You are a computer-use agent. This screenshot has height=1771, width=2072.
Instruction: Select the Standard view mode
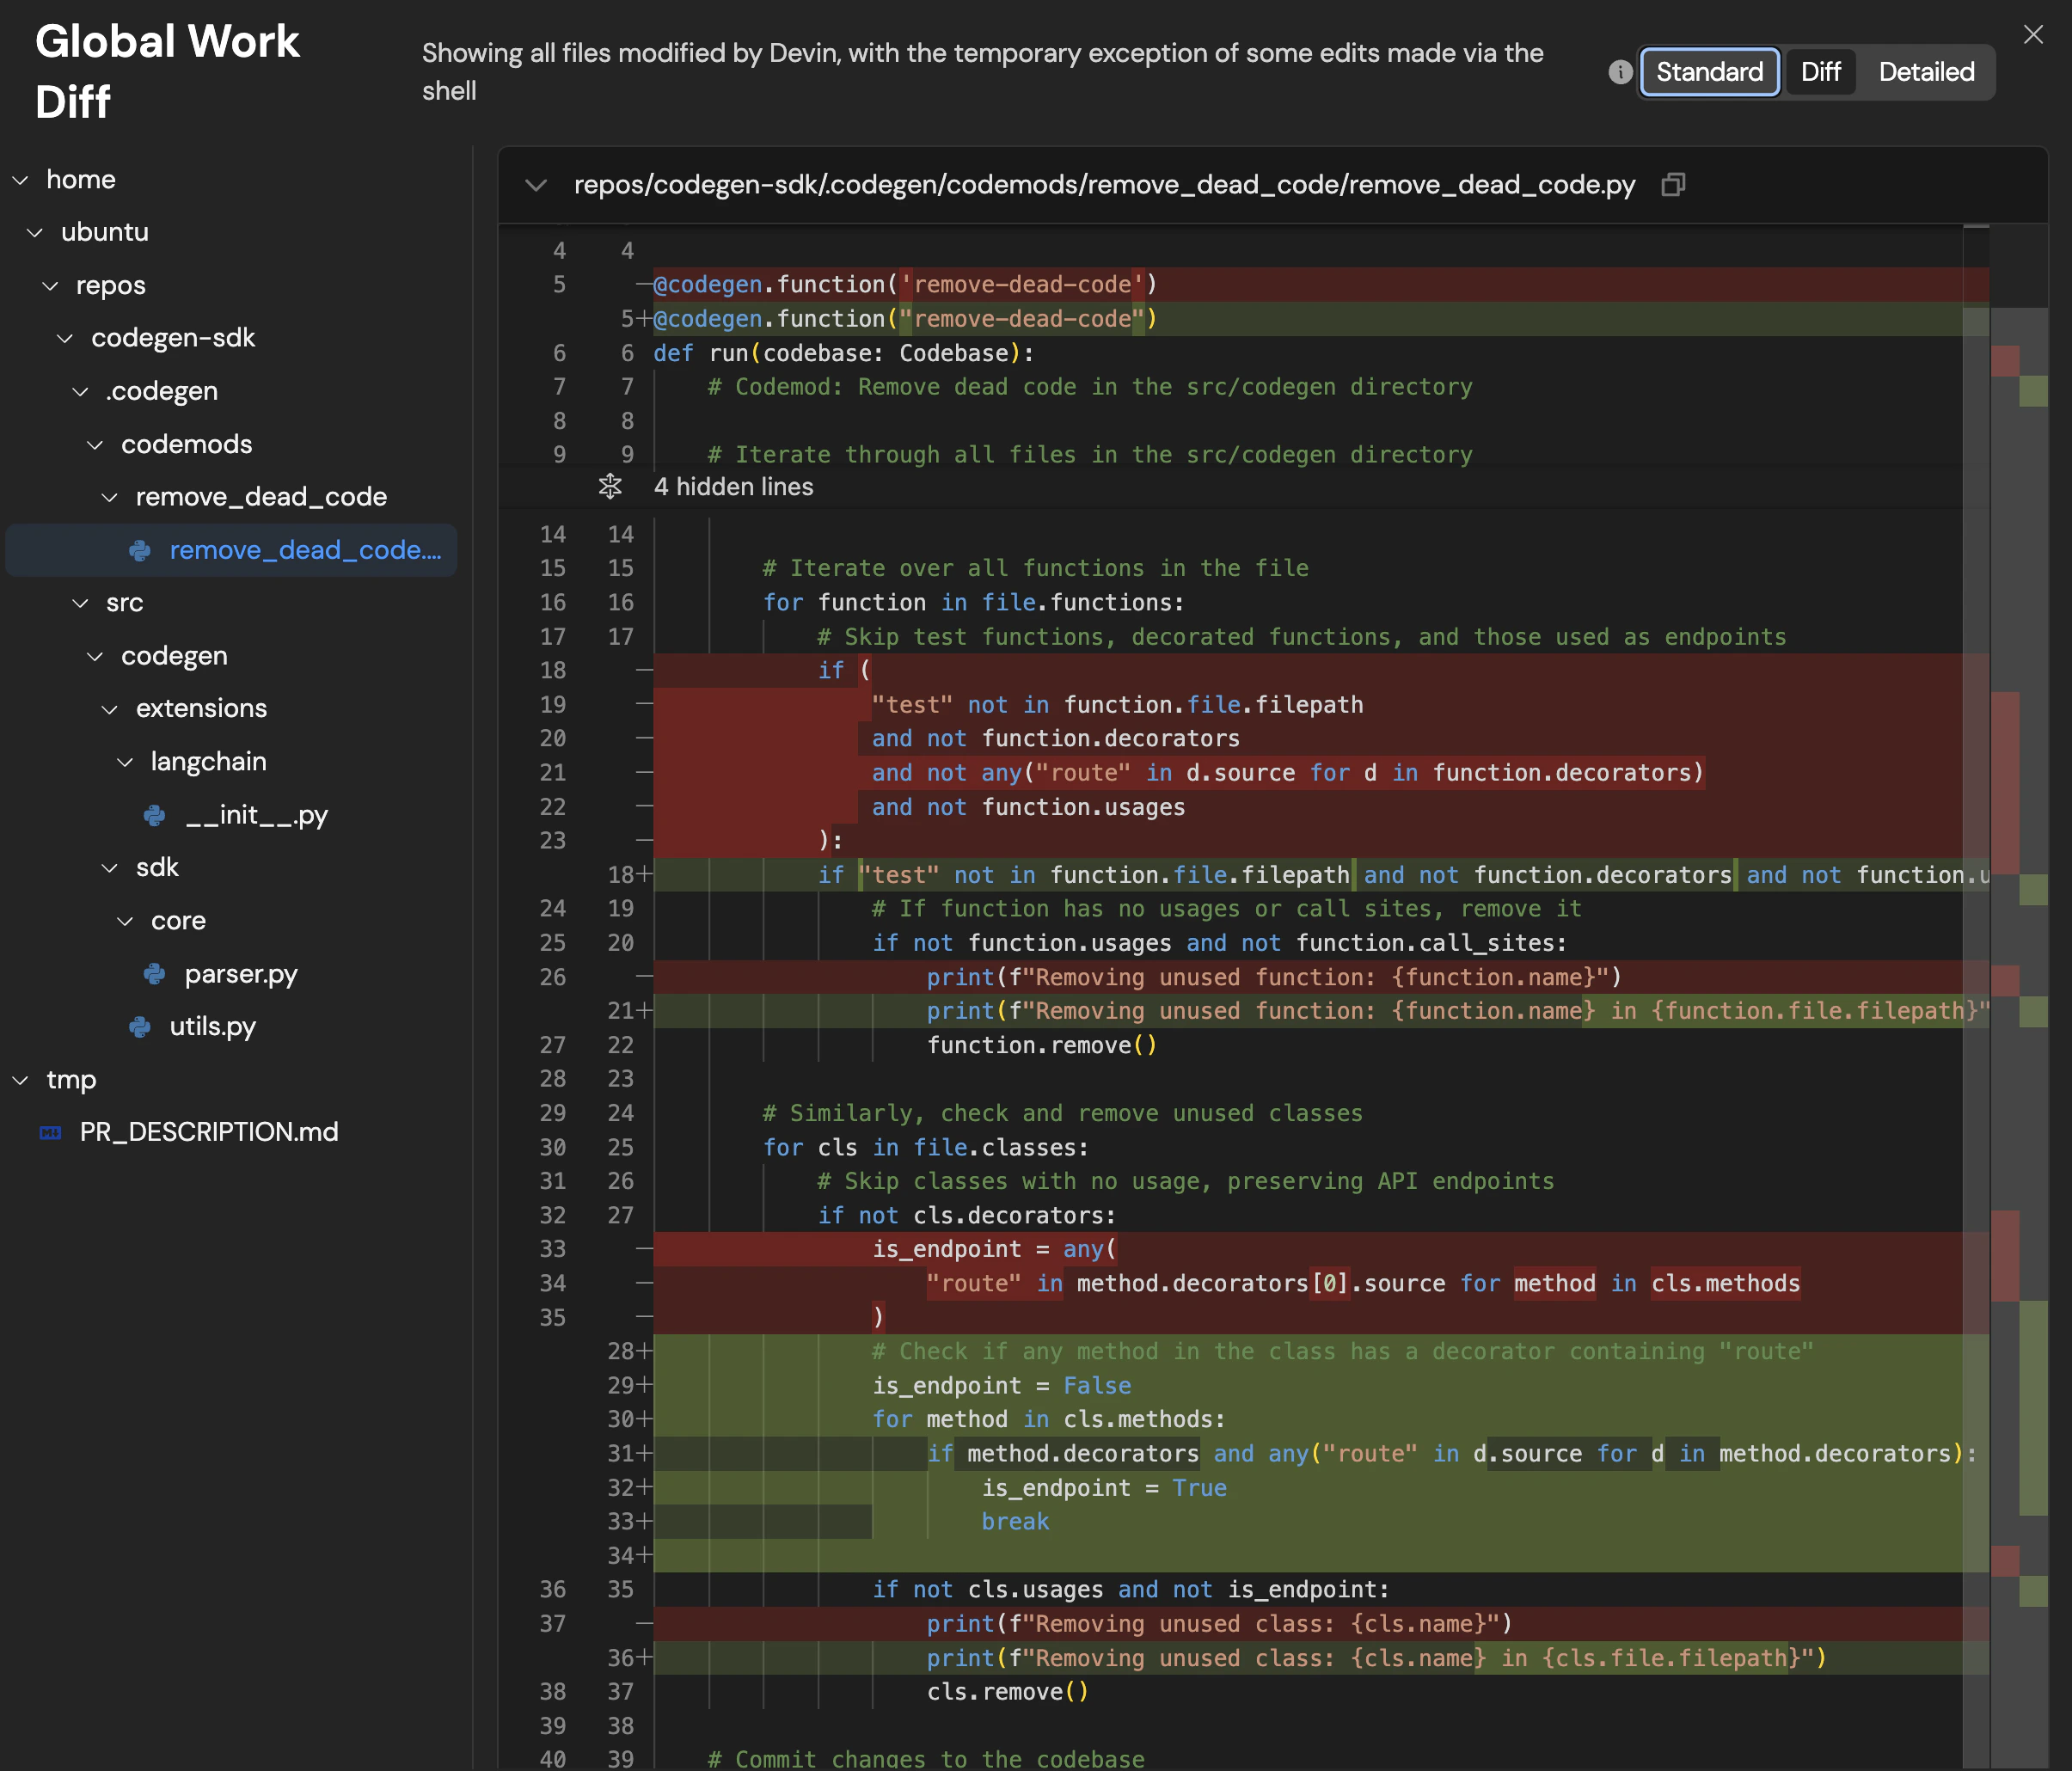click(1709, 72)
